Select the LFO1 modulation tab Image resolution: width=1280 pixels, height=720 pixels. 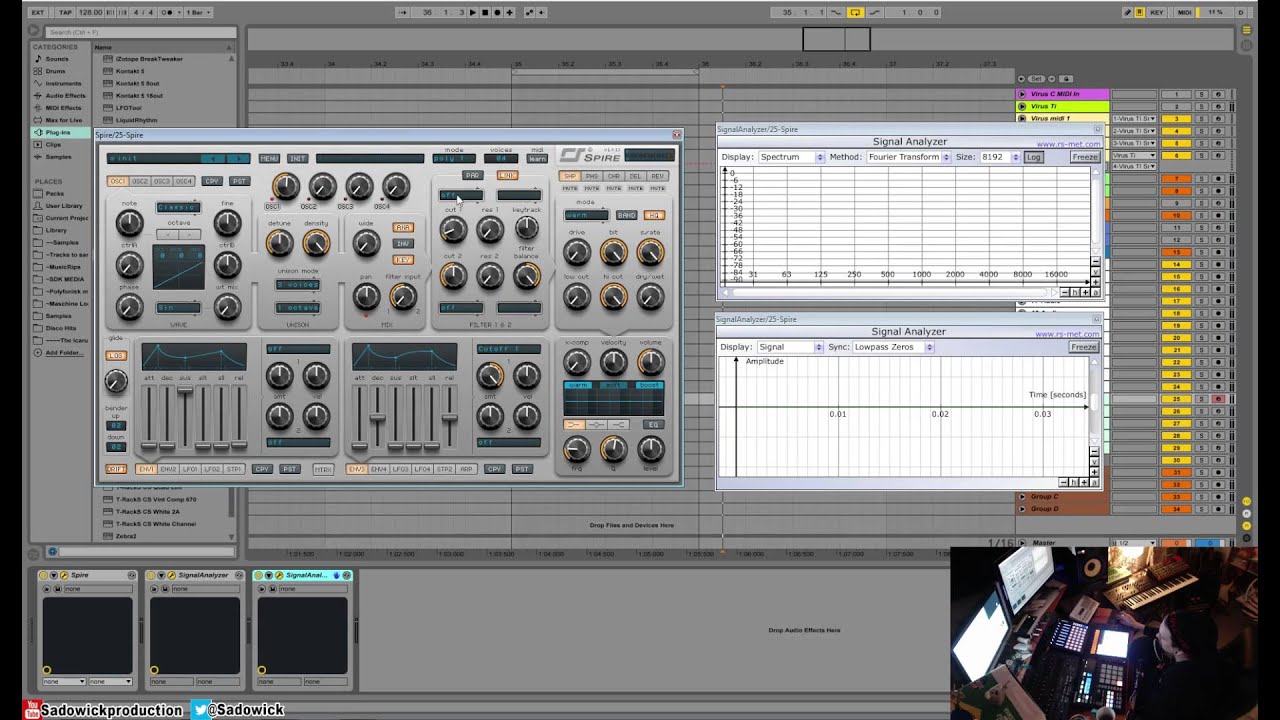(190, 469)
